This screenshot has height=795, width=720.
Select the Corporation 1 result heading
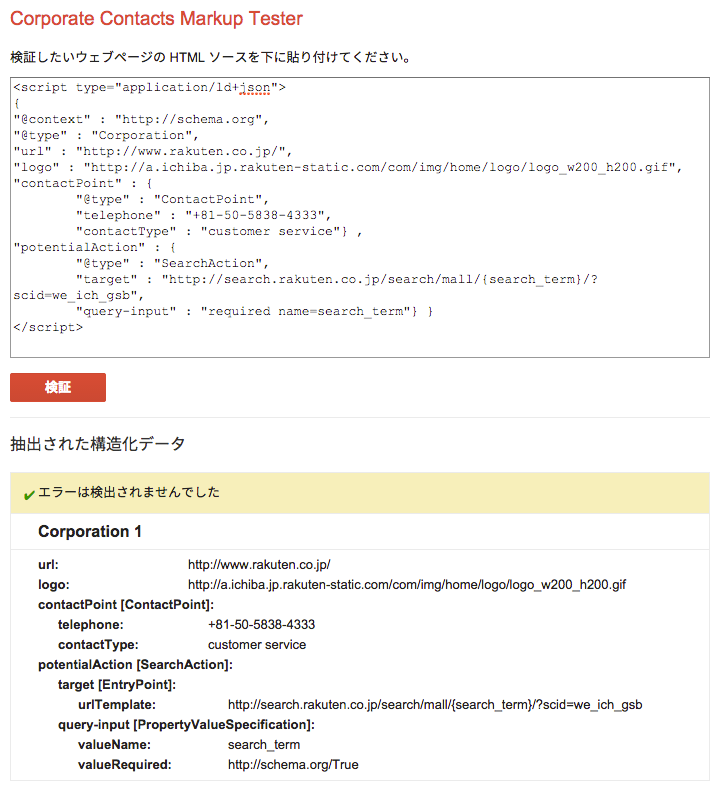(90, 531)
